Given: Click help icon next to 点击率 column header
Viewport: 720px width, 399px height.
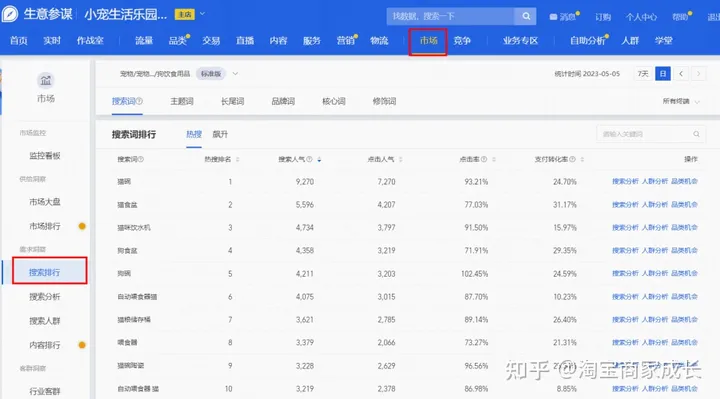Looking at the screenshot, I should point(484,159).
